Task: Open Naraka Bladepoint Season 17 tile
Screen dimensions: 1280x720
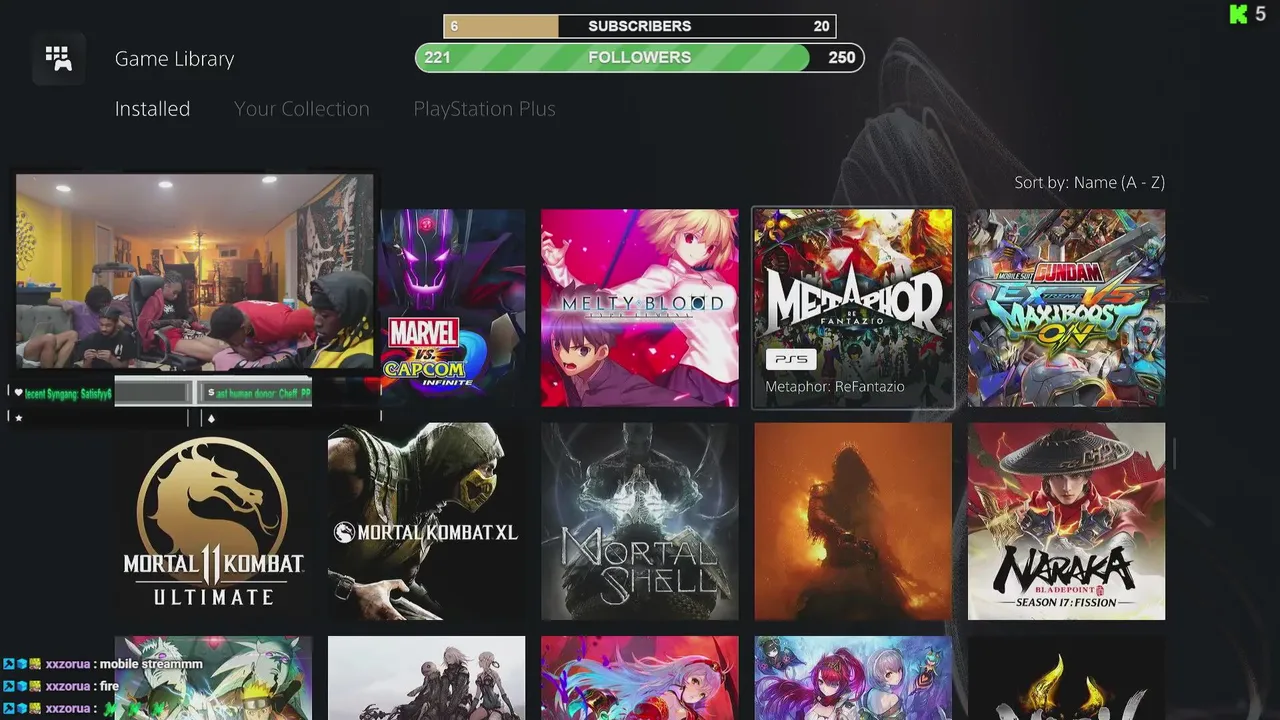Action: click(x=1066, y=521)
